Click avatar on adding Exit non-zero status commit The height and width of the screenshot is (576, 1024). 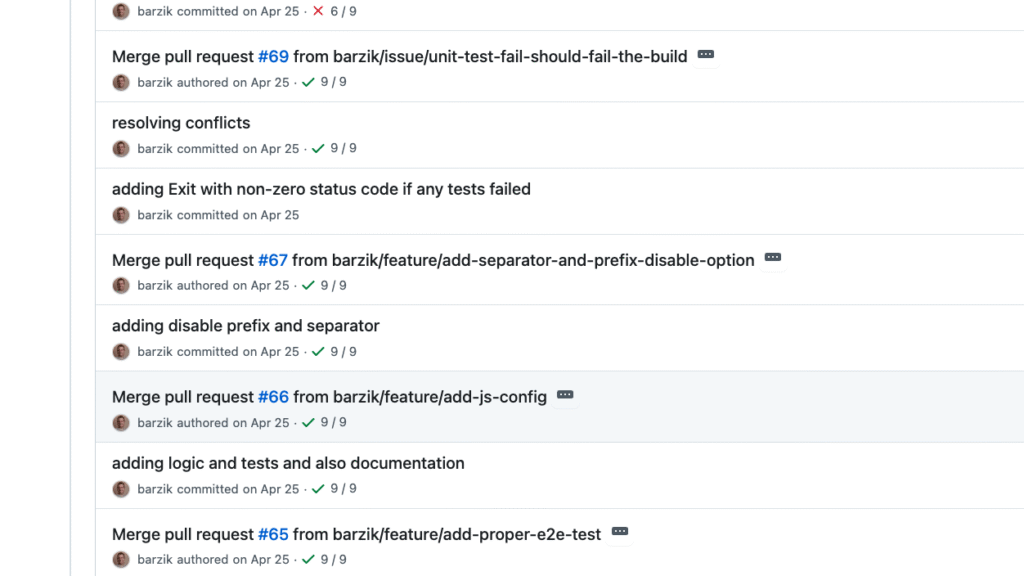pos(120,215)
